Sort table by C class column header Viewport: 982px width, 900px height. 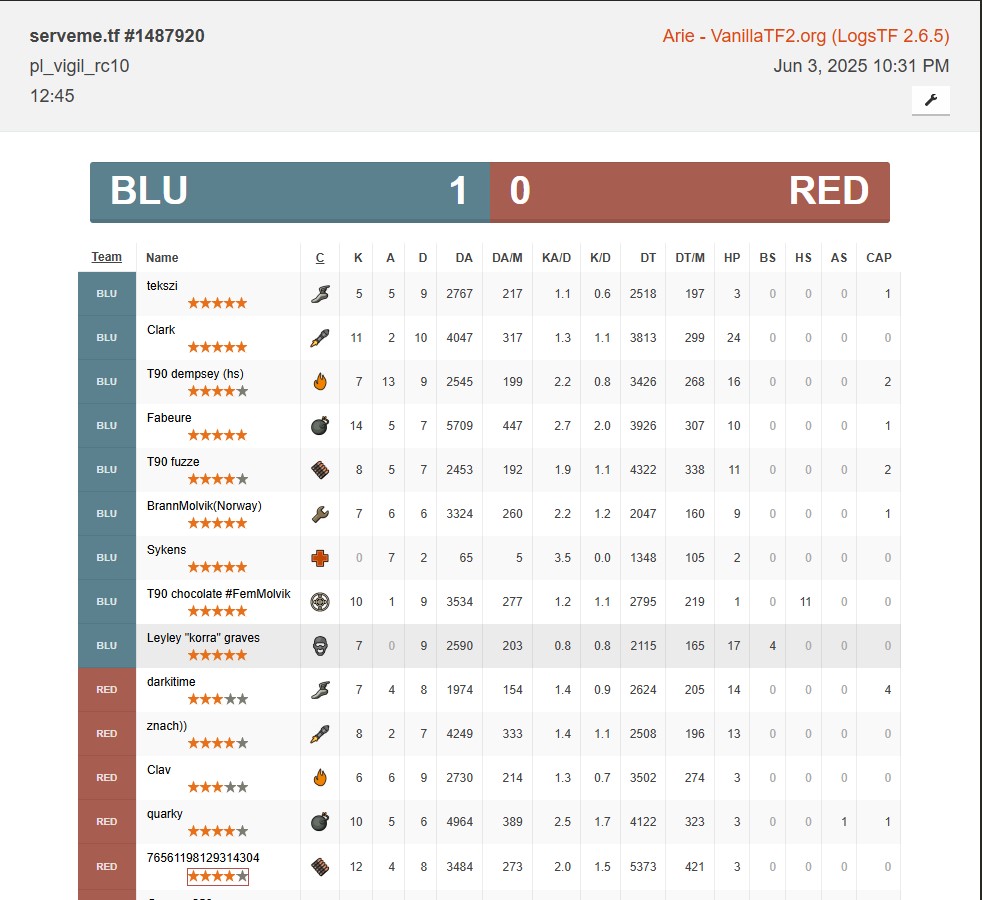click(320, 258)
